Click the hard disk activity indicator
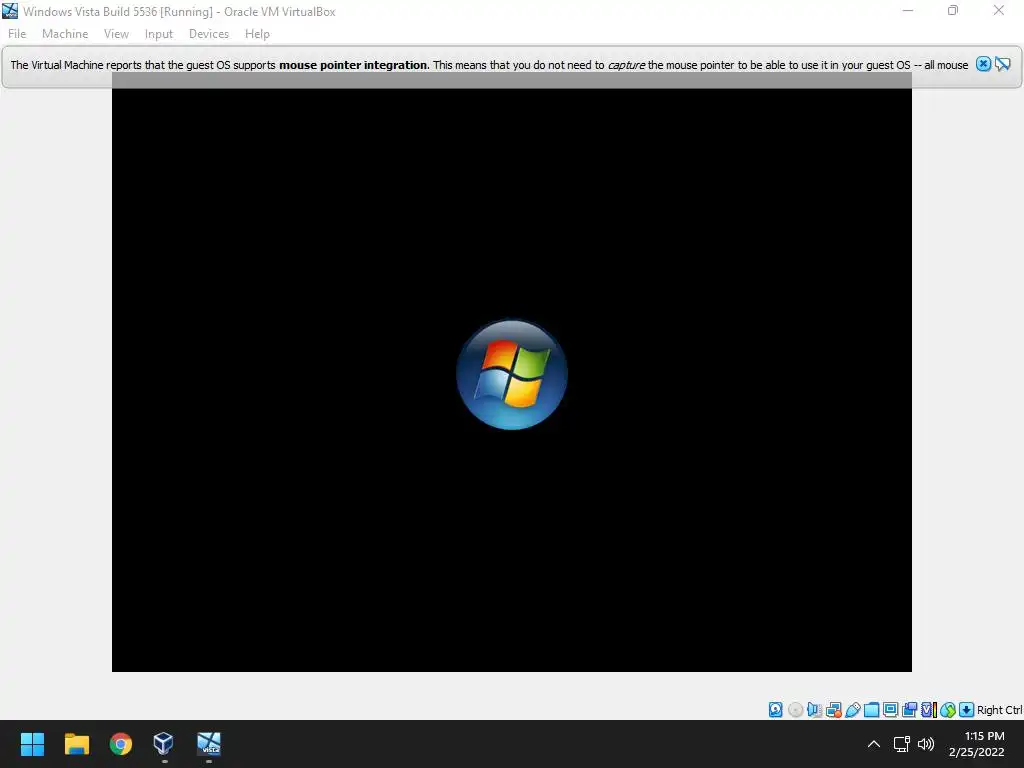The height and width of the screenshot is (768, 1024). [775, 710]
